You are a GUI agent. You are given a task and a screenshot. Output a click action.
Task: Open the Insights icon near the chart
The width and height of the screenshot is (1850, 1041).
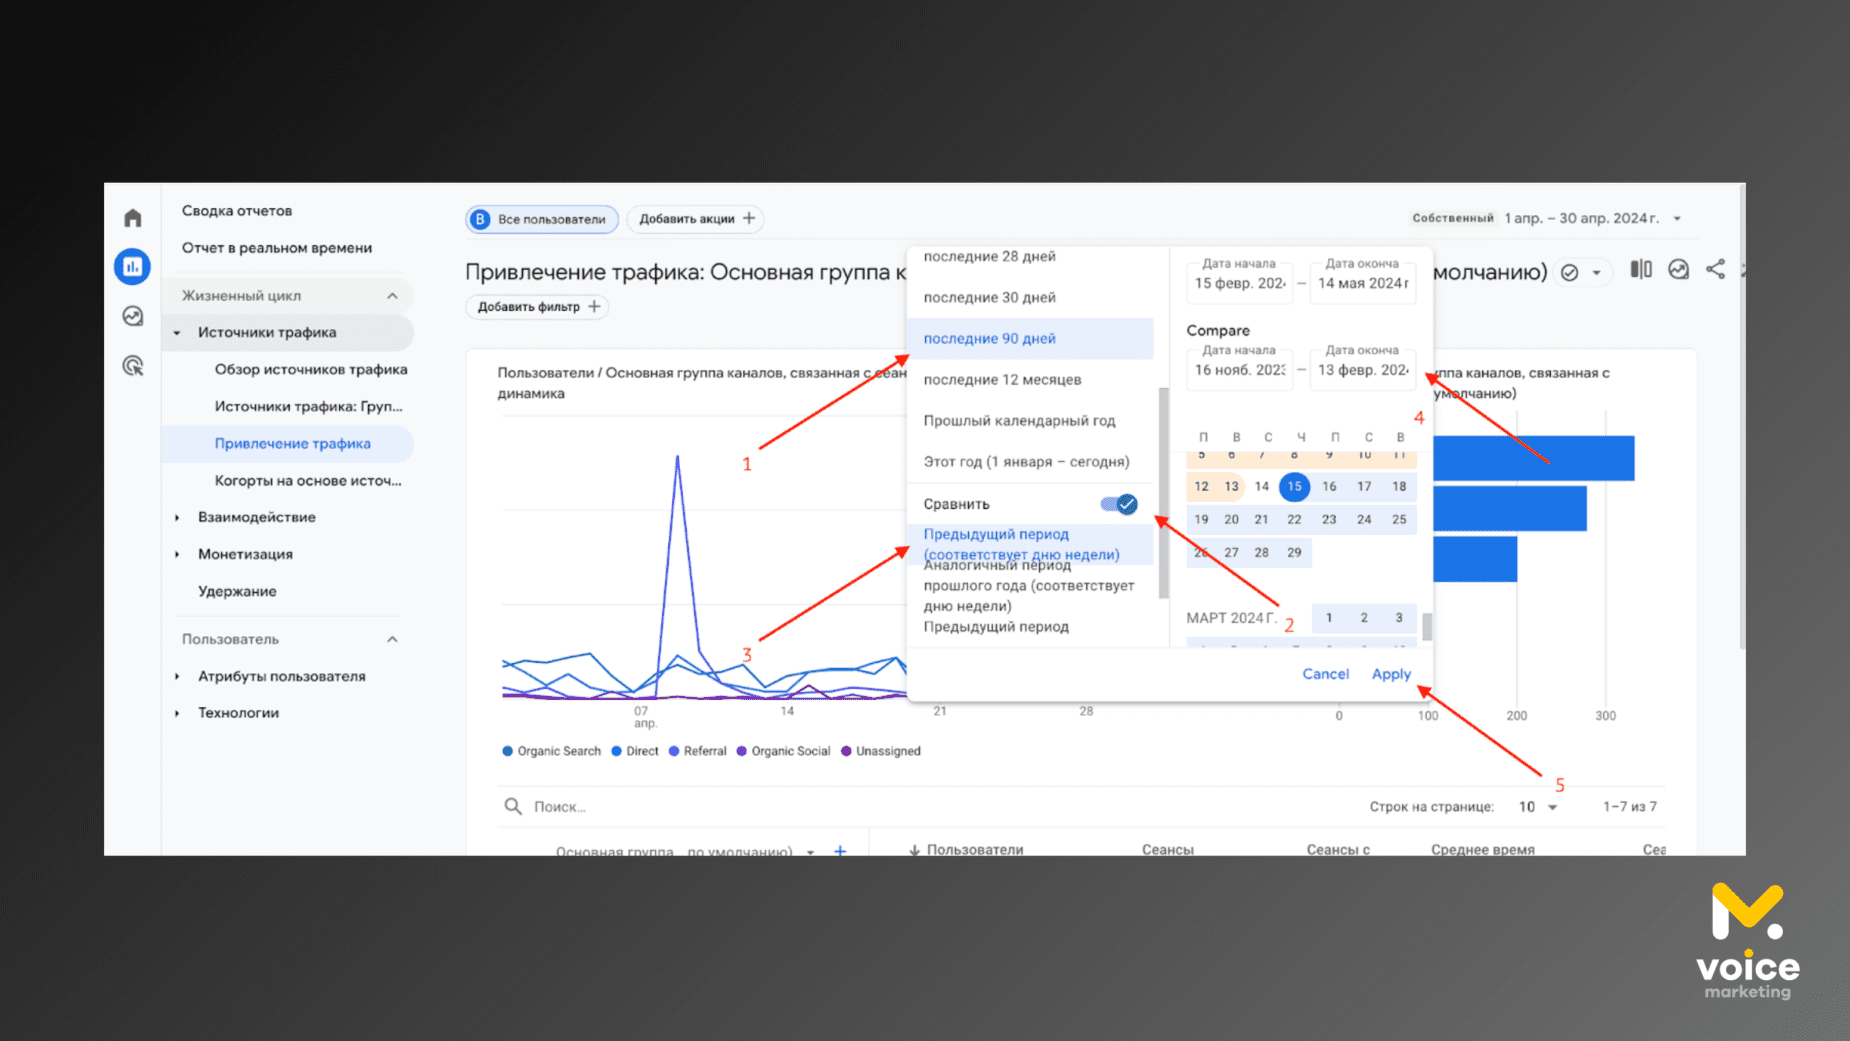click(x=1679, y=268)
